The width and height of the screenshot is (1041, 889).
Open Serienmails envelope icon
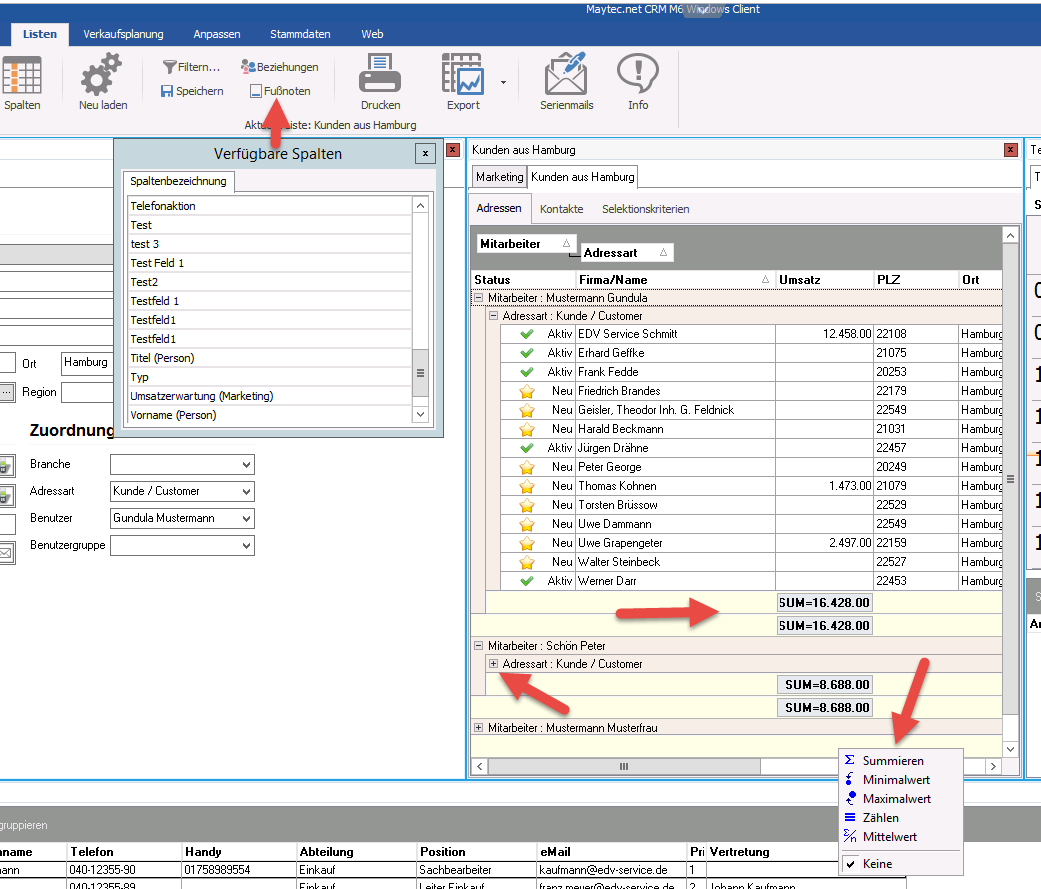click(x=566, y=74)
